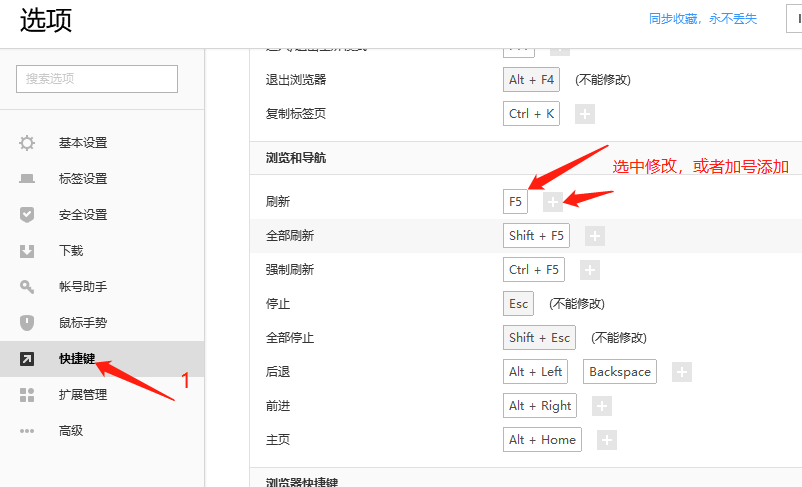The height and width of the screenshot is (487, 802).
Task: Select the Alt + Right shortcut for 前进
Action: click(x=540, y=406)
